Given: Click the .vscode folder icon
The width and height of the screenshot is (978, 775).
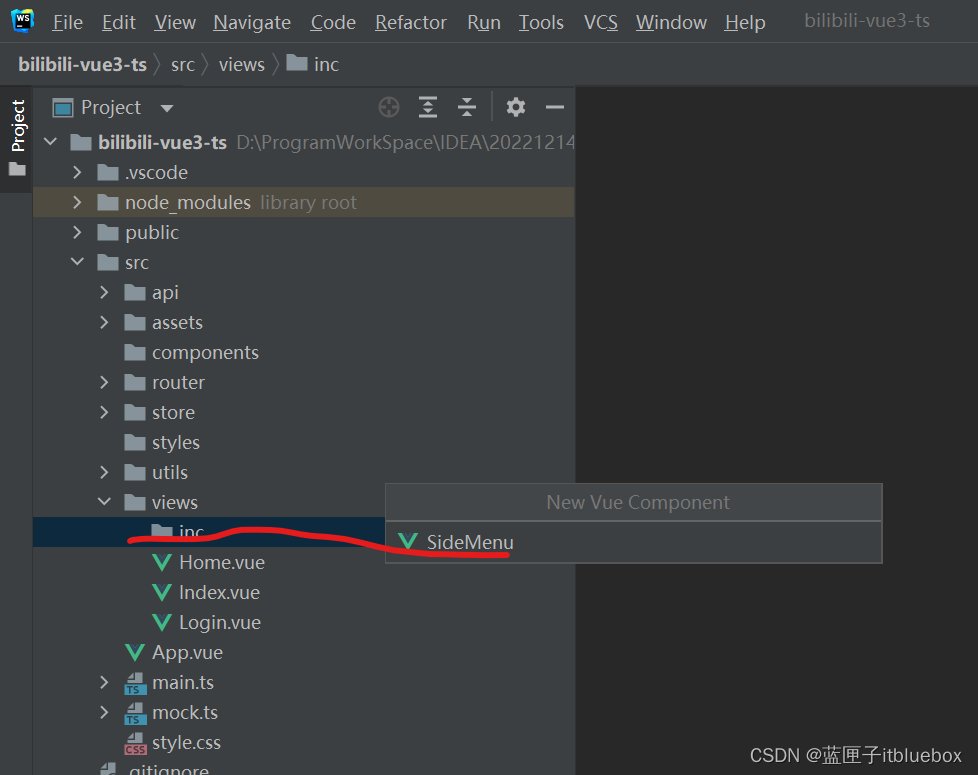Looking at the screenshot, I should (x=108, y=172).
